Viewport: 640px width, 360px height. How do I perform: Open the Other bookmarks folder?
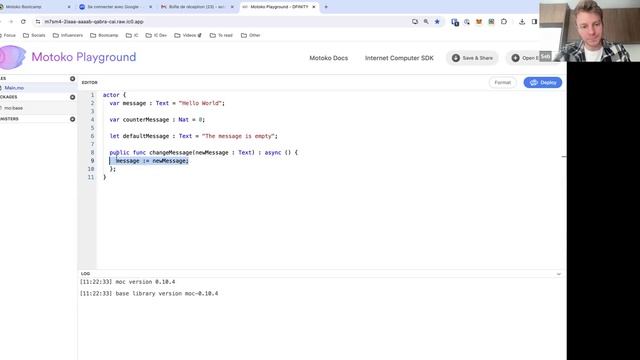pyautogui.click(x=251, y=36)
